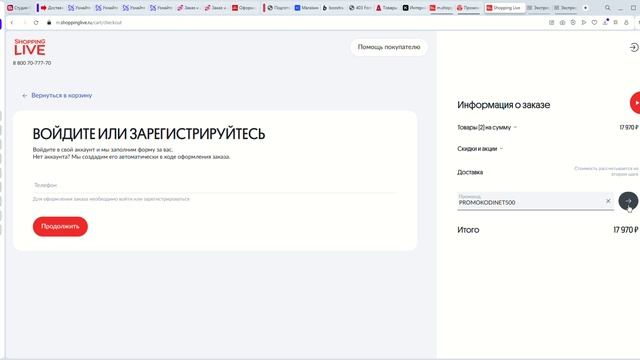Click the leftmost icon in the right toolbar group
Image resolution: width=640 pixels, height=360 pixels.
pyautogui.click(x=551, y=22)
